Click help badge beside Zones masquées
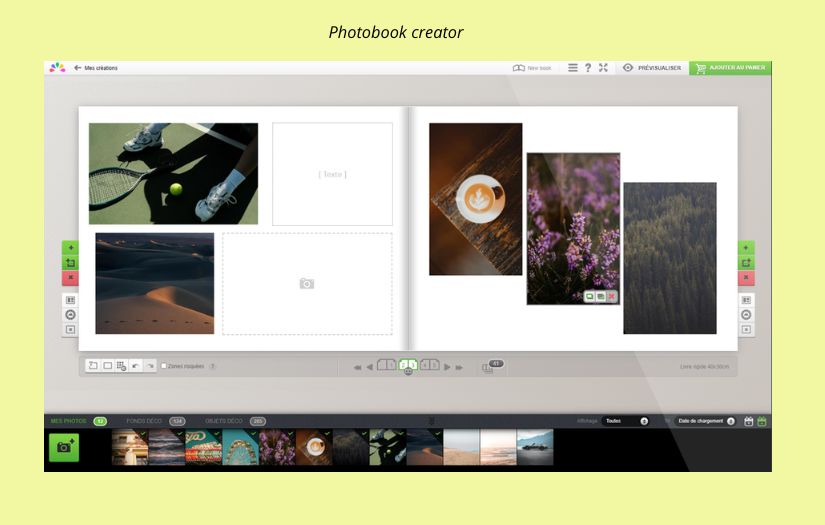Viewport: 825px width, 525px height. 213,366
